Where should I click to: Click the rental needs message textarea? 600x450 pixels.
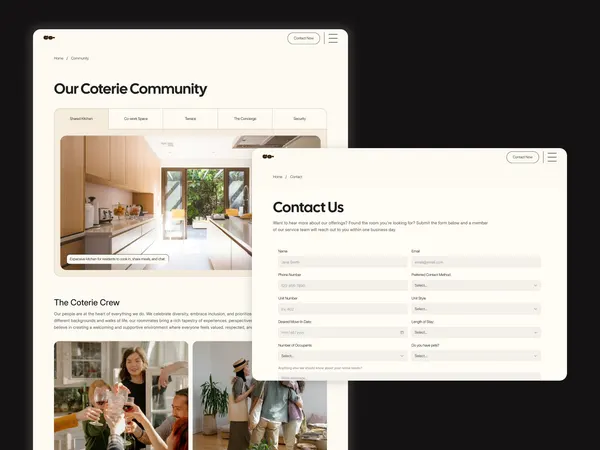click(x=409, y=377)
